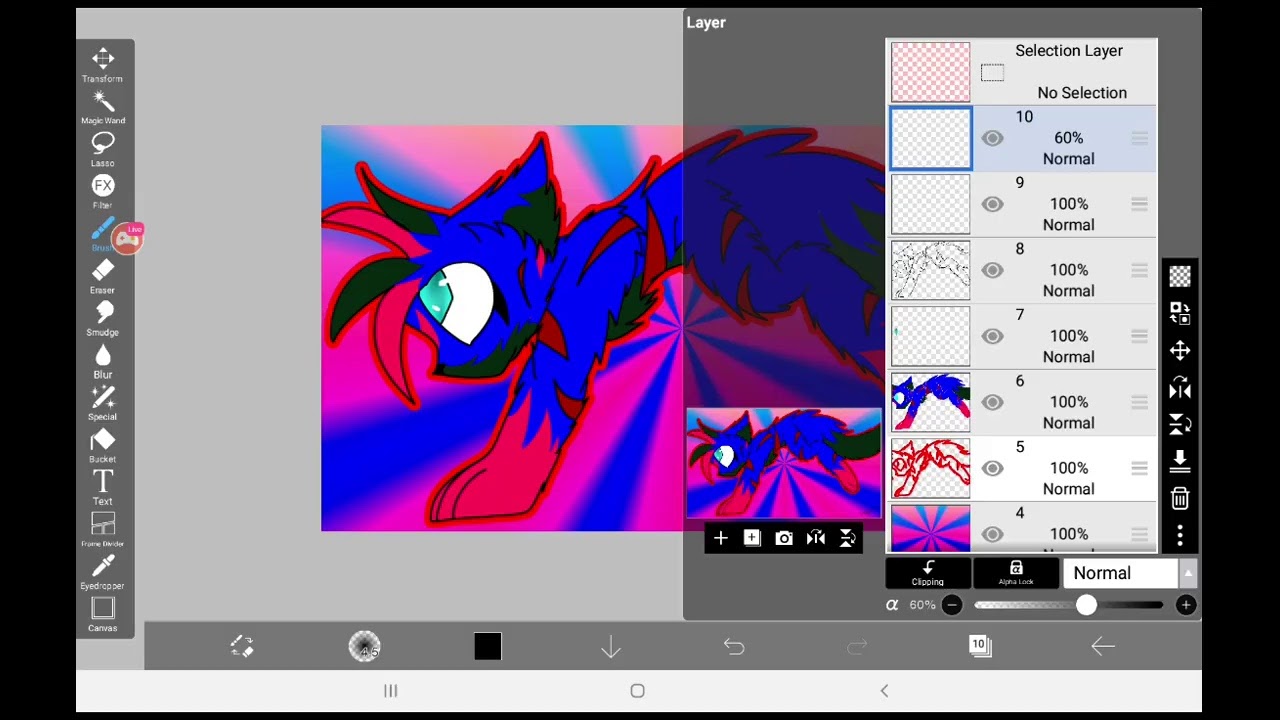The image size is (1280, 720).
Task: Open the brush size preview
Action: (x=365, y=646)
